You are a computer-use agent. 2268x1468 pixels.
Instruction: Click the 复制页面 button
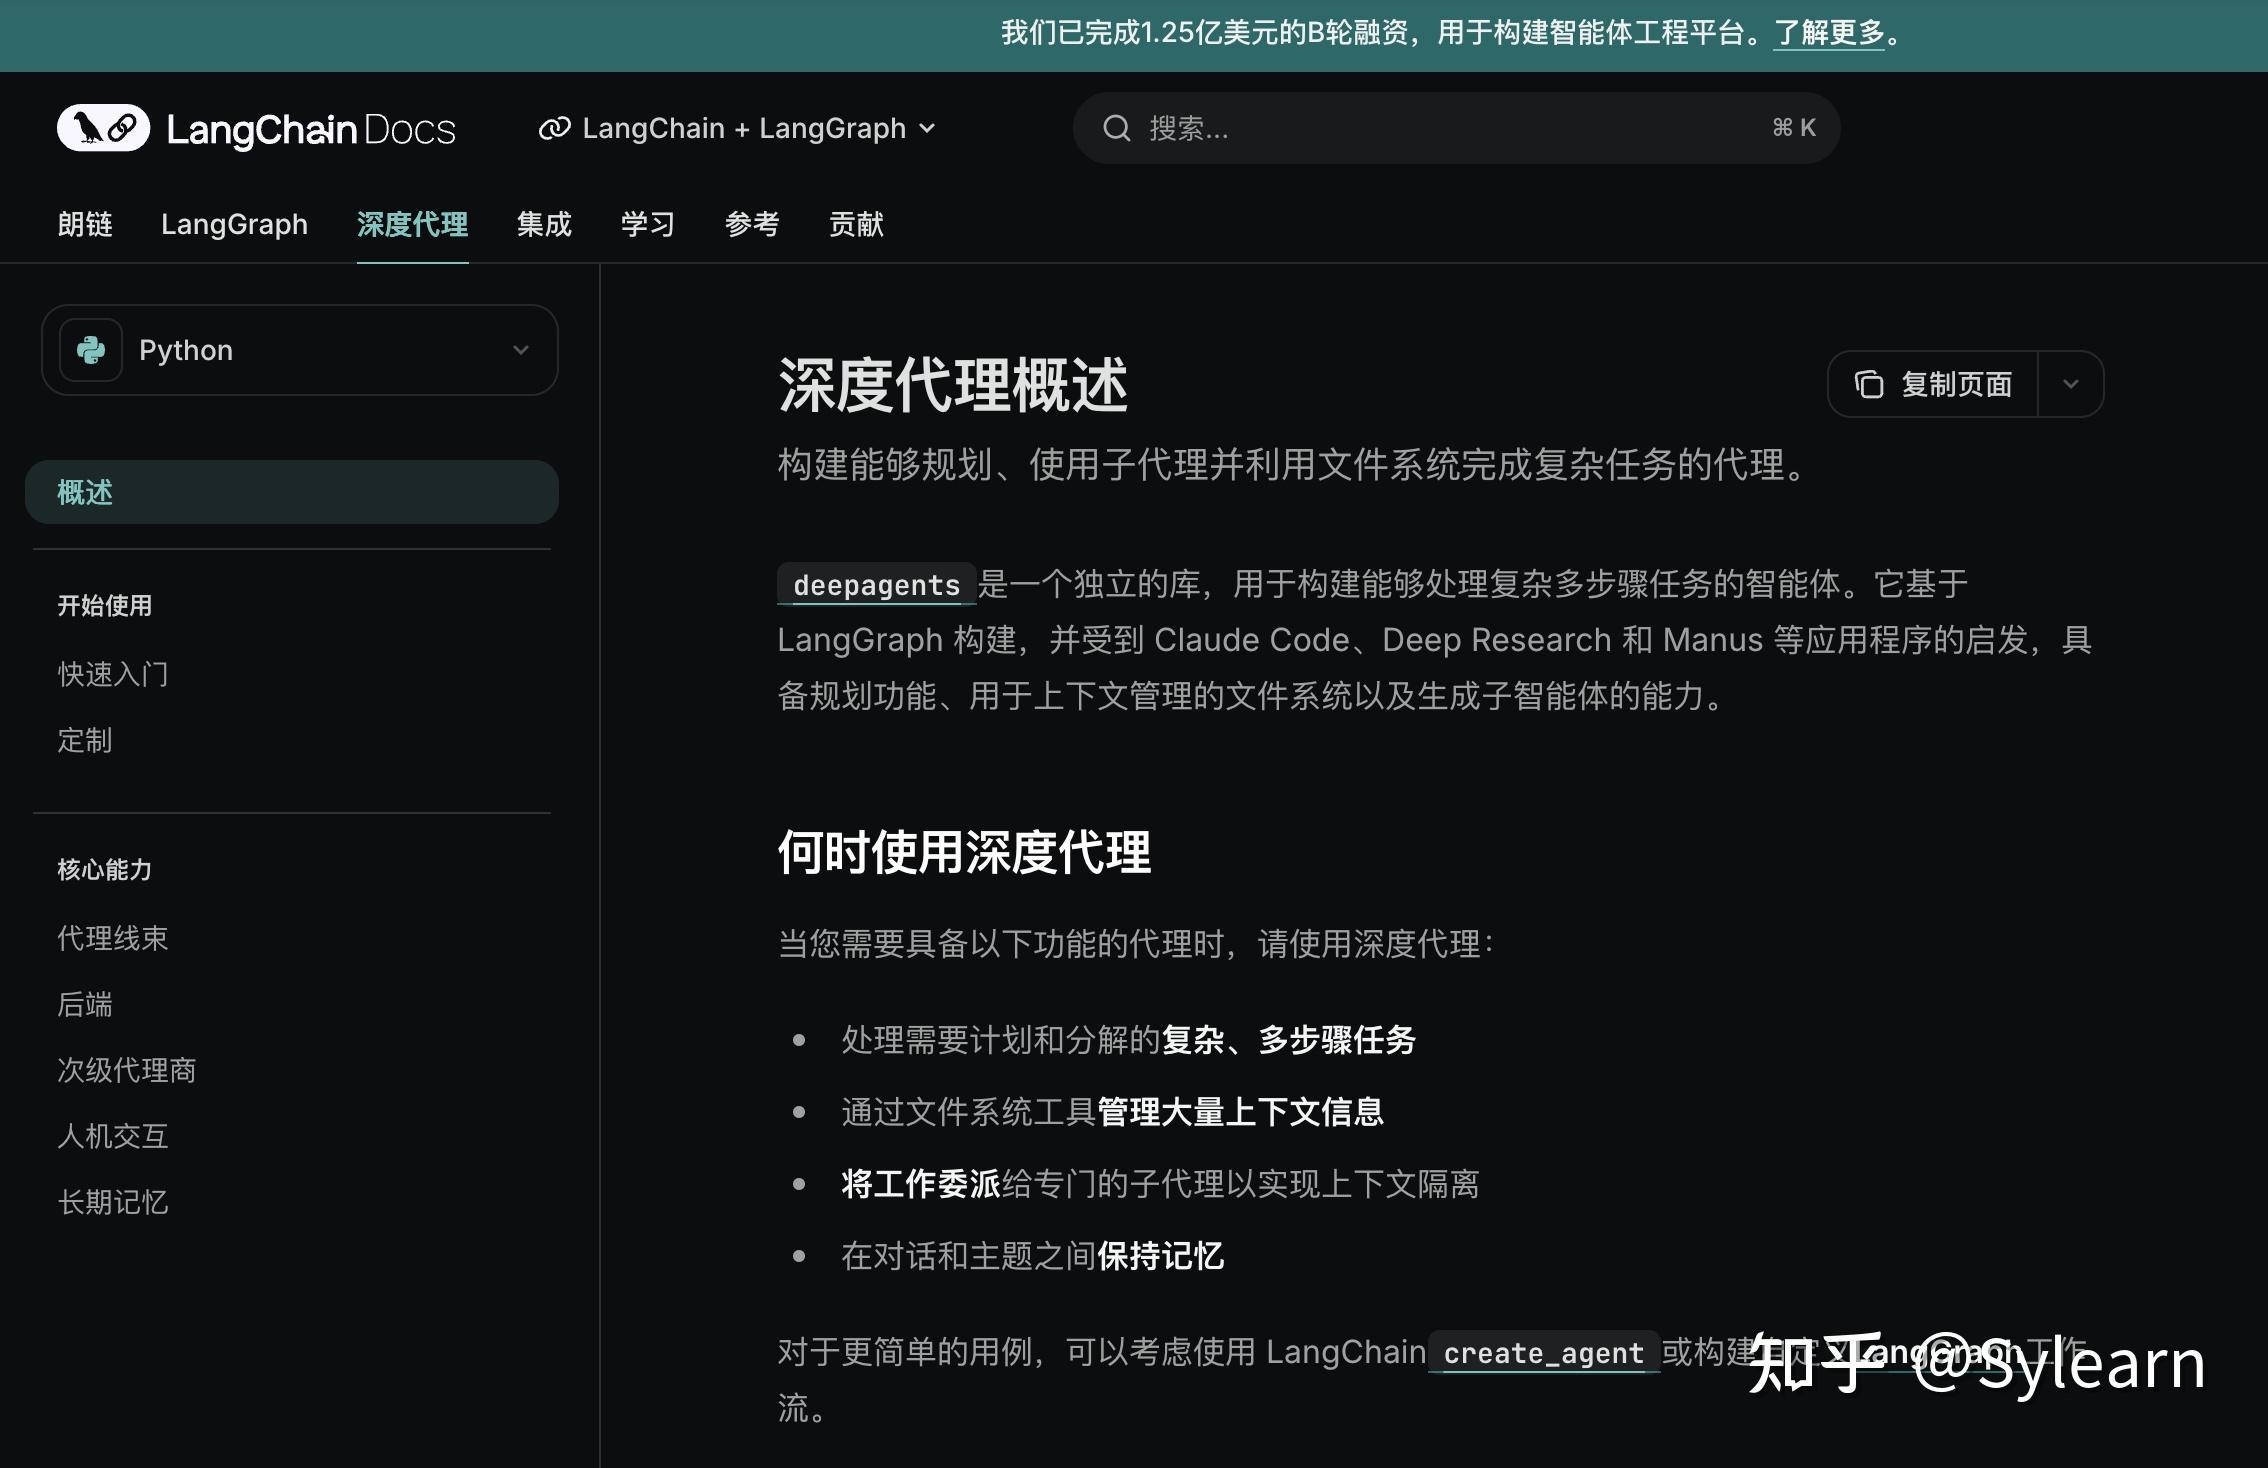click(1933, 384)
